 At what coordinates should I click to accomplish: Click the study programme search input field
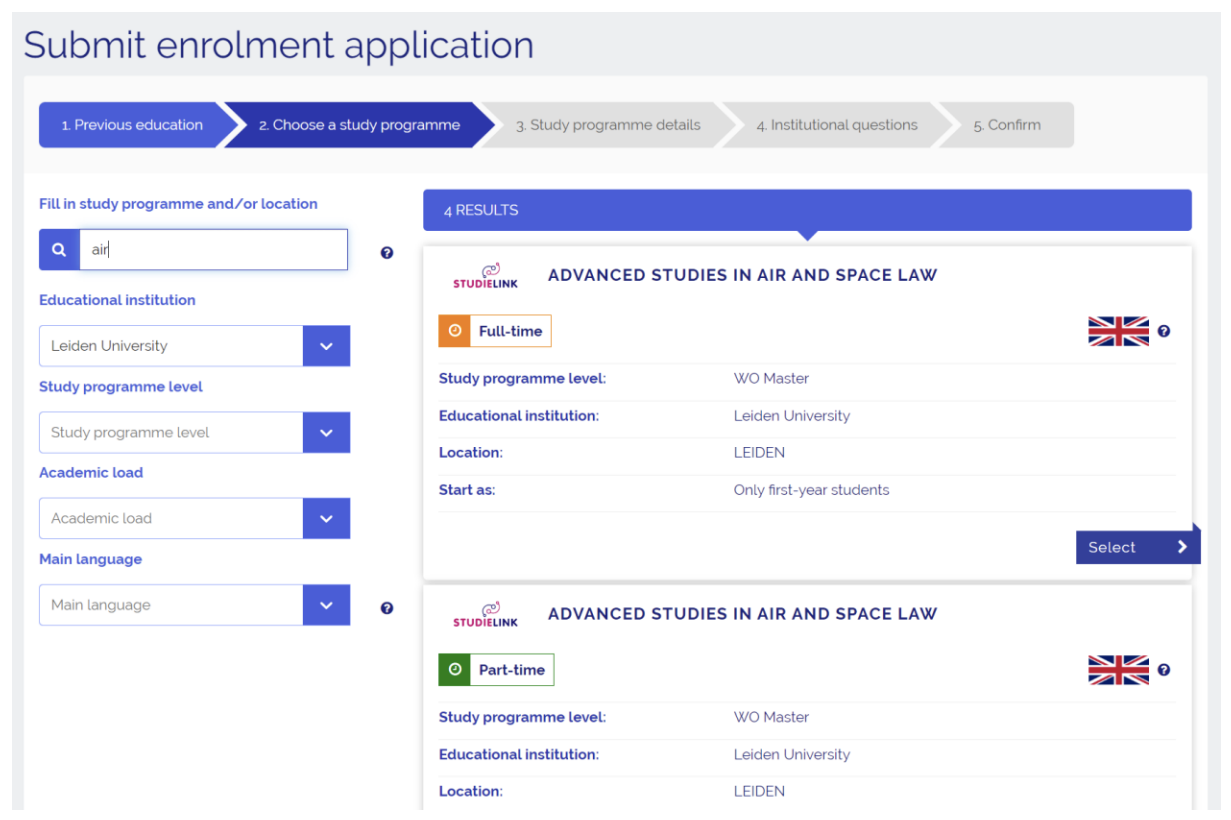[213, 250]
